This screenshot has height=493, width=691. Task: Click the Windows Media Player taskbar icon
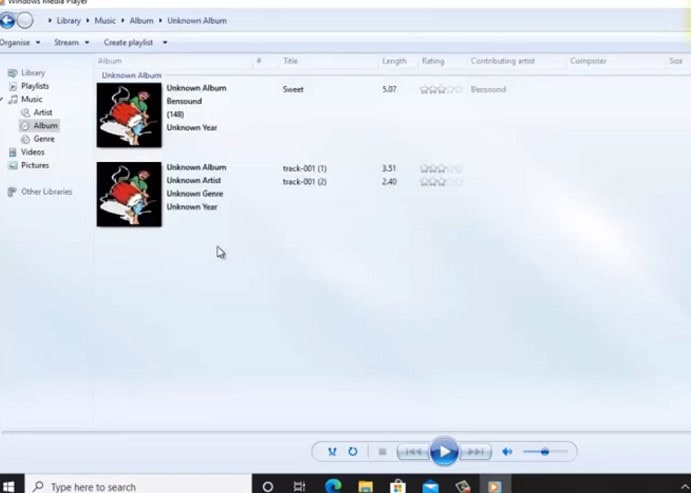[x=495, y=486]
